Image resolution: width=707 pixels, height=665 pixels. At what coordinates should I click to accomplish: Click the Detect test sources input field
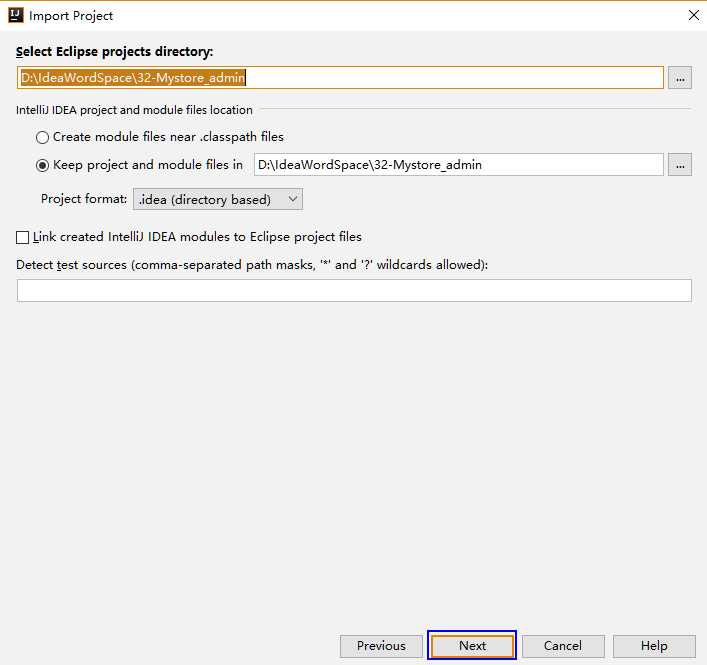click(x=354, y=290)
